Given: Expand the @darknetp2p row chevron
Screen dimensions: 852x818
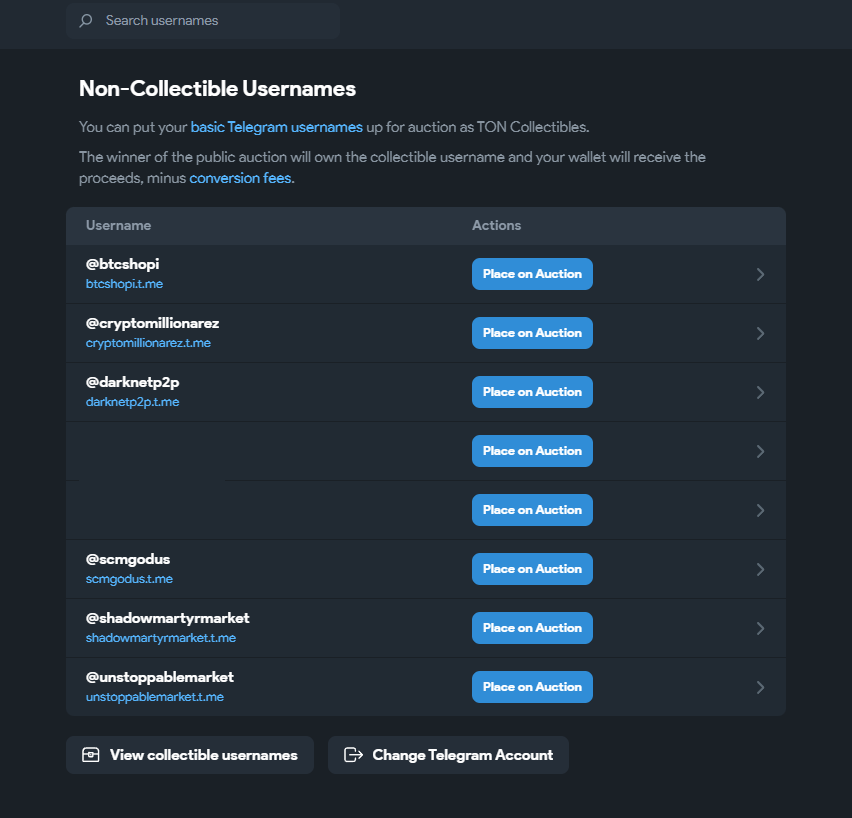Looking at the screenshot, I should coord(760,392).
